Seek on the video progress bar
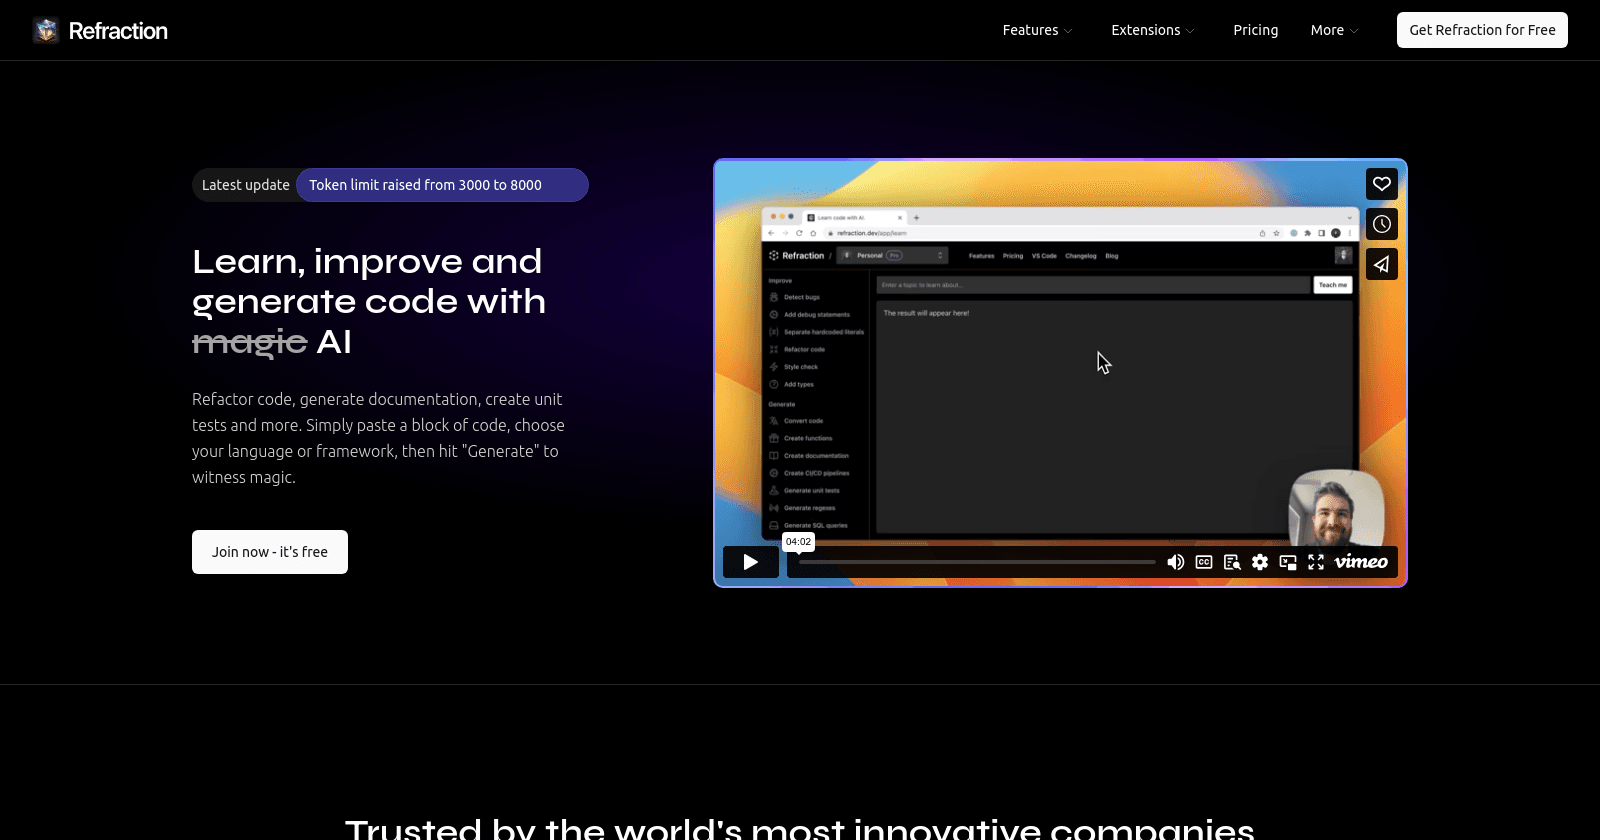 click(977, 562)
